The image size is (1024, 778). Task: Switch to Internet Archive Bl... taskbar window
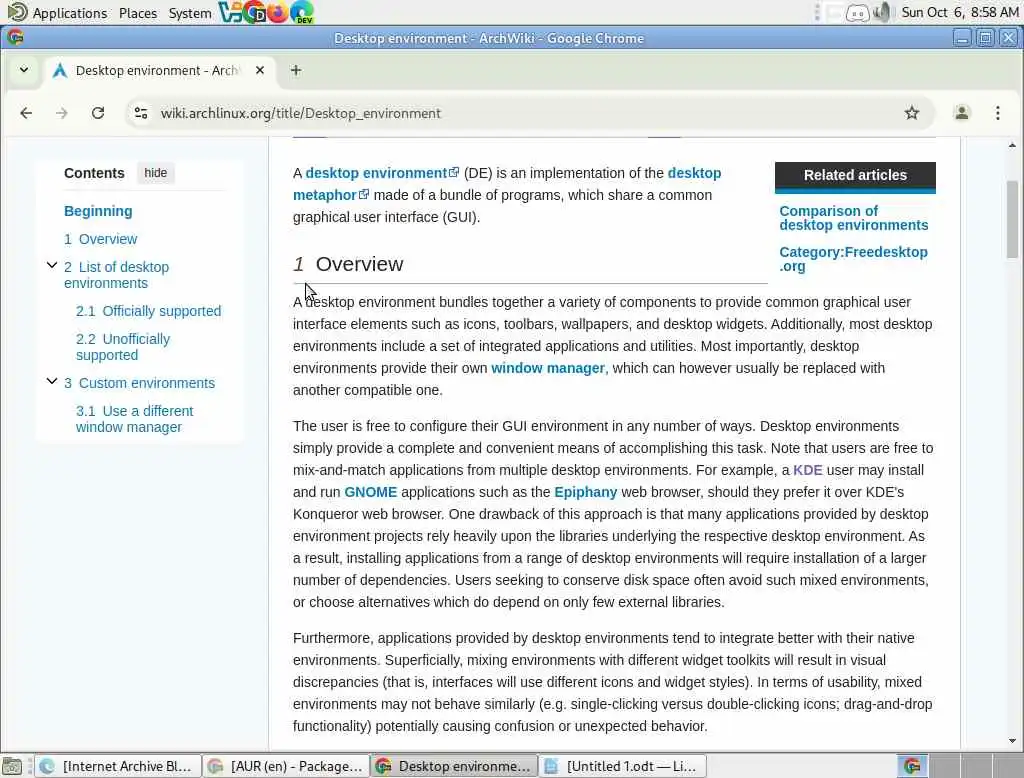tap(118, 766)
